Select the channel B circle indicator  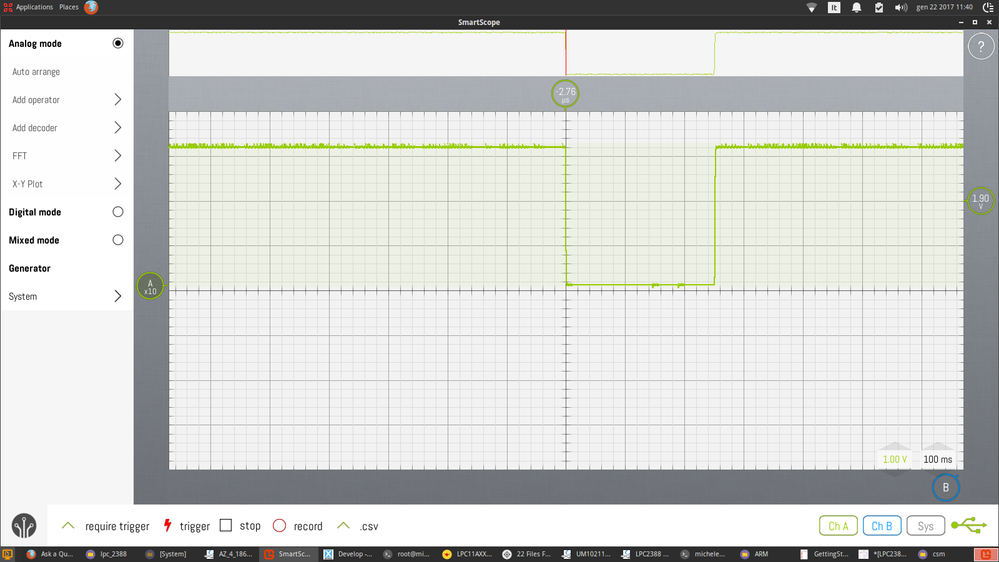coord(945,487)
